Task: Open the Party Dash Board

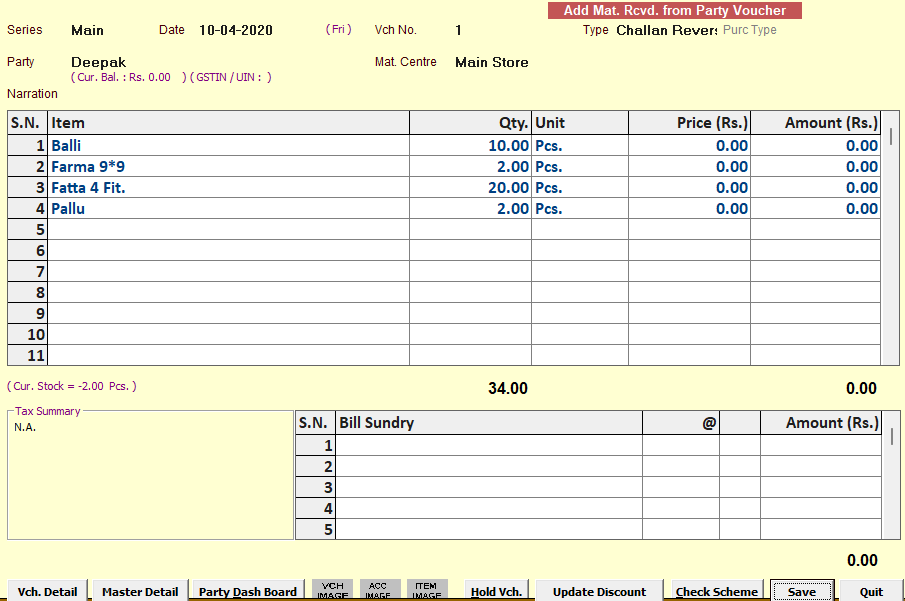Action: (248, 591)
